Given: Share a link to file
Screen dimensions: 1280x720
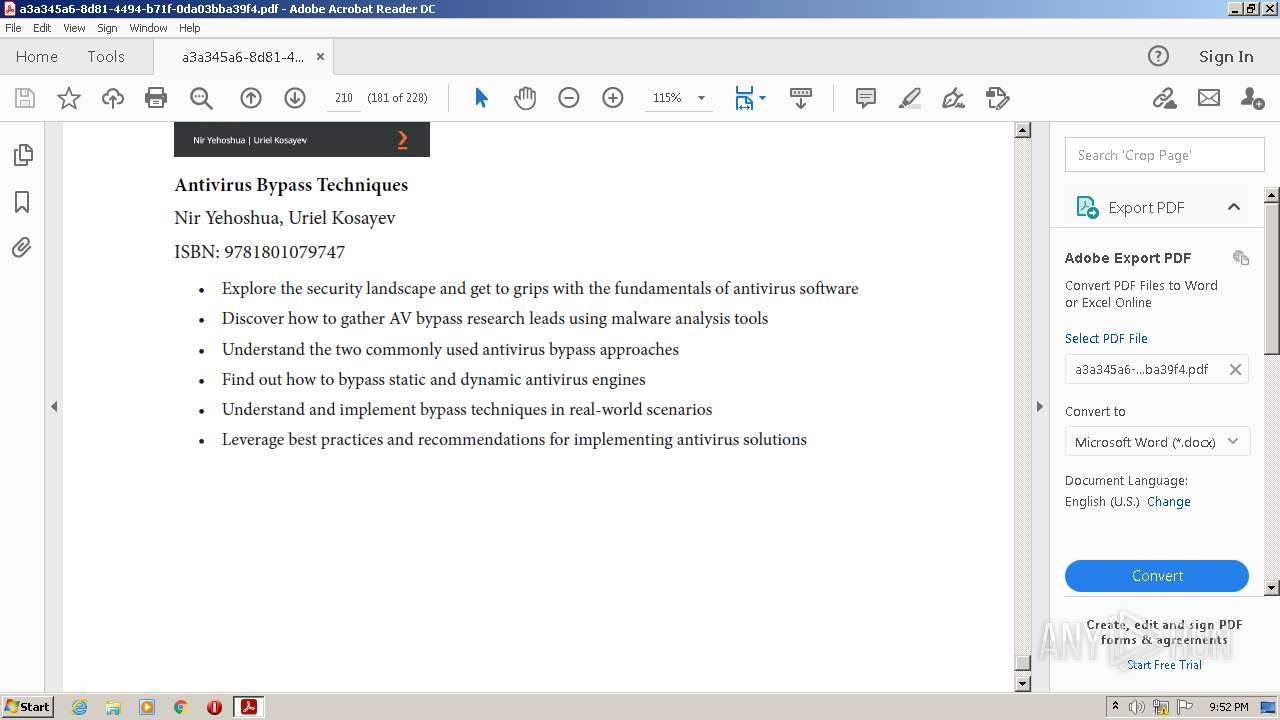Looking at the screenshot, I should [1164, 98].
